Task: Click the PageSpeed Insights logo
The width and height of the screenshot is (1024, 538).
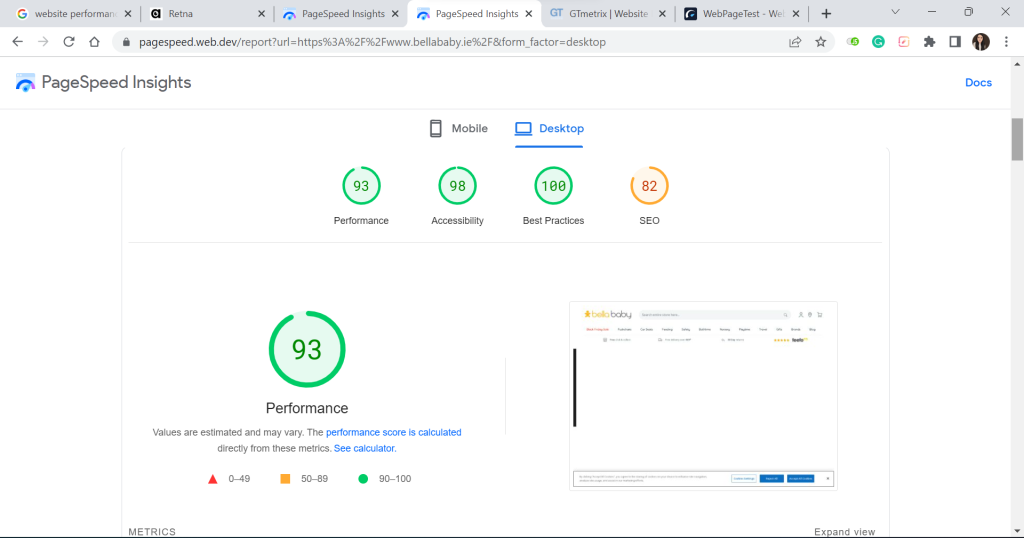Action: click(25, 82)
